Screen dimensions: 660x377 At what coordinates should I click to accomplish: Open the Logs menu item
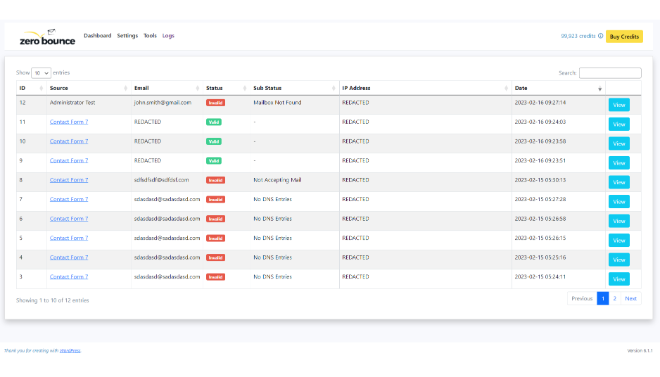click(168, 36)
